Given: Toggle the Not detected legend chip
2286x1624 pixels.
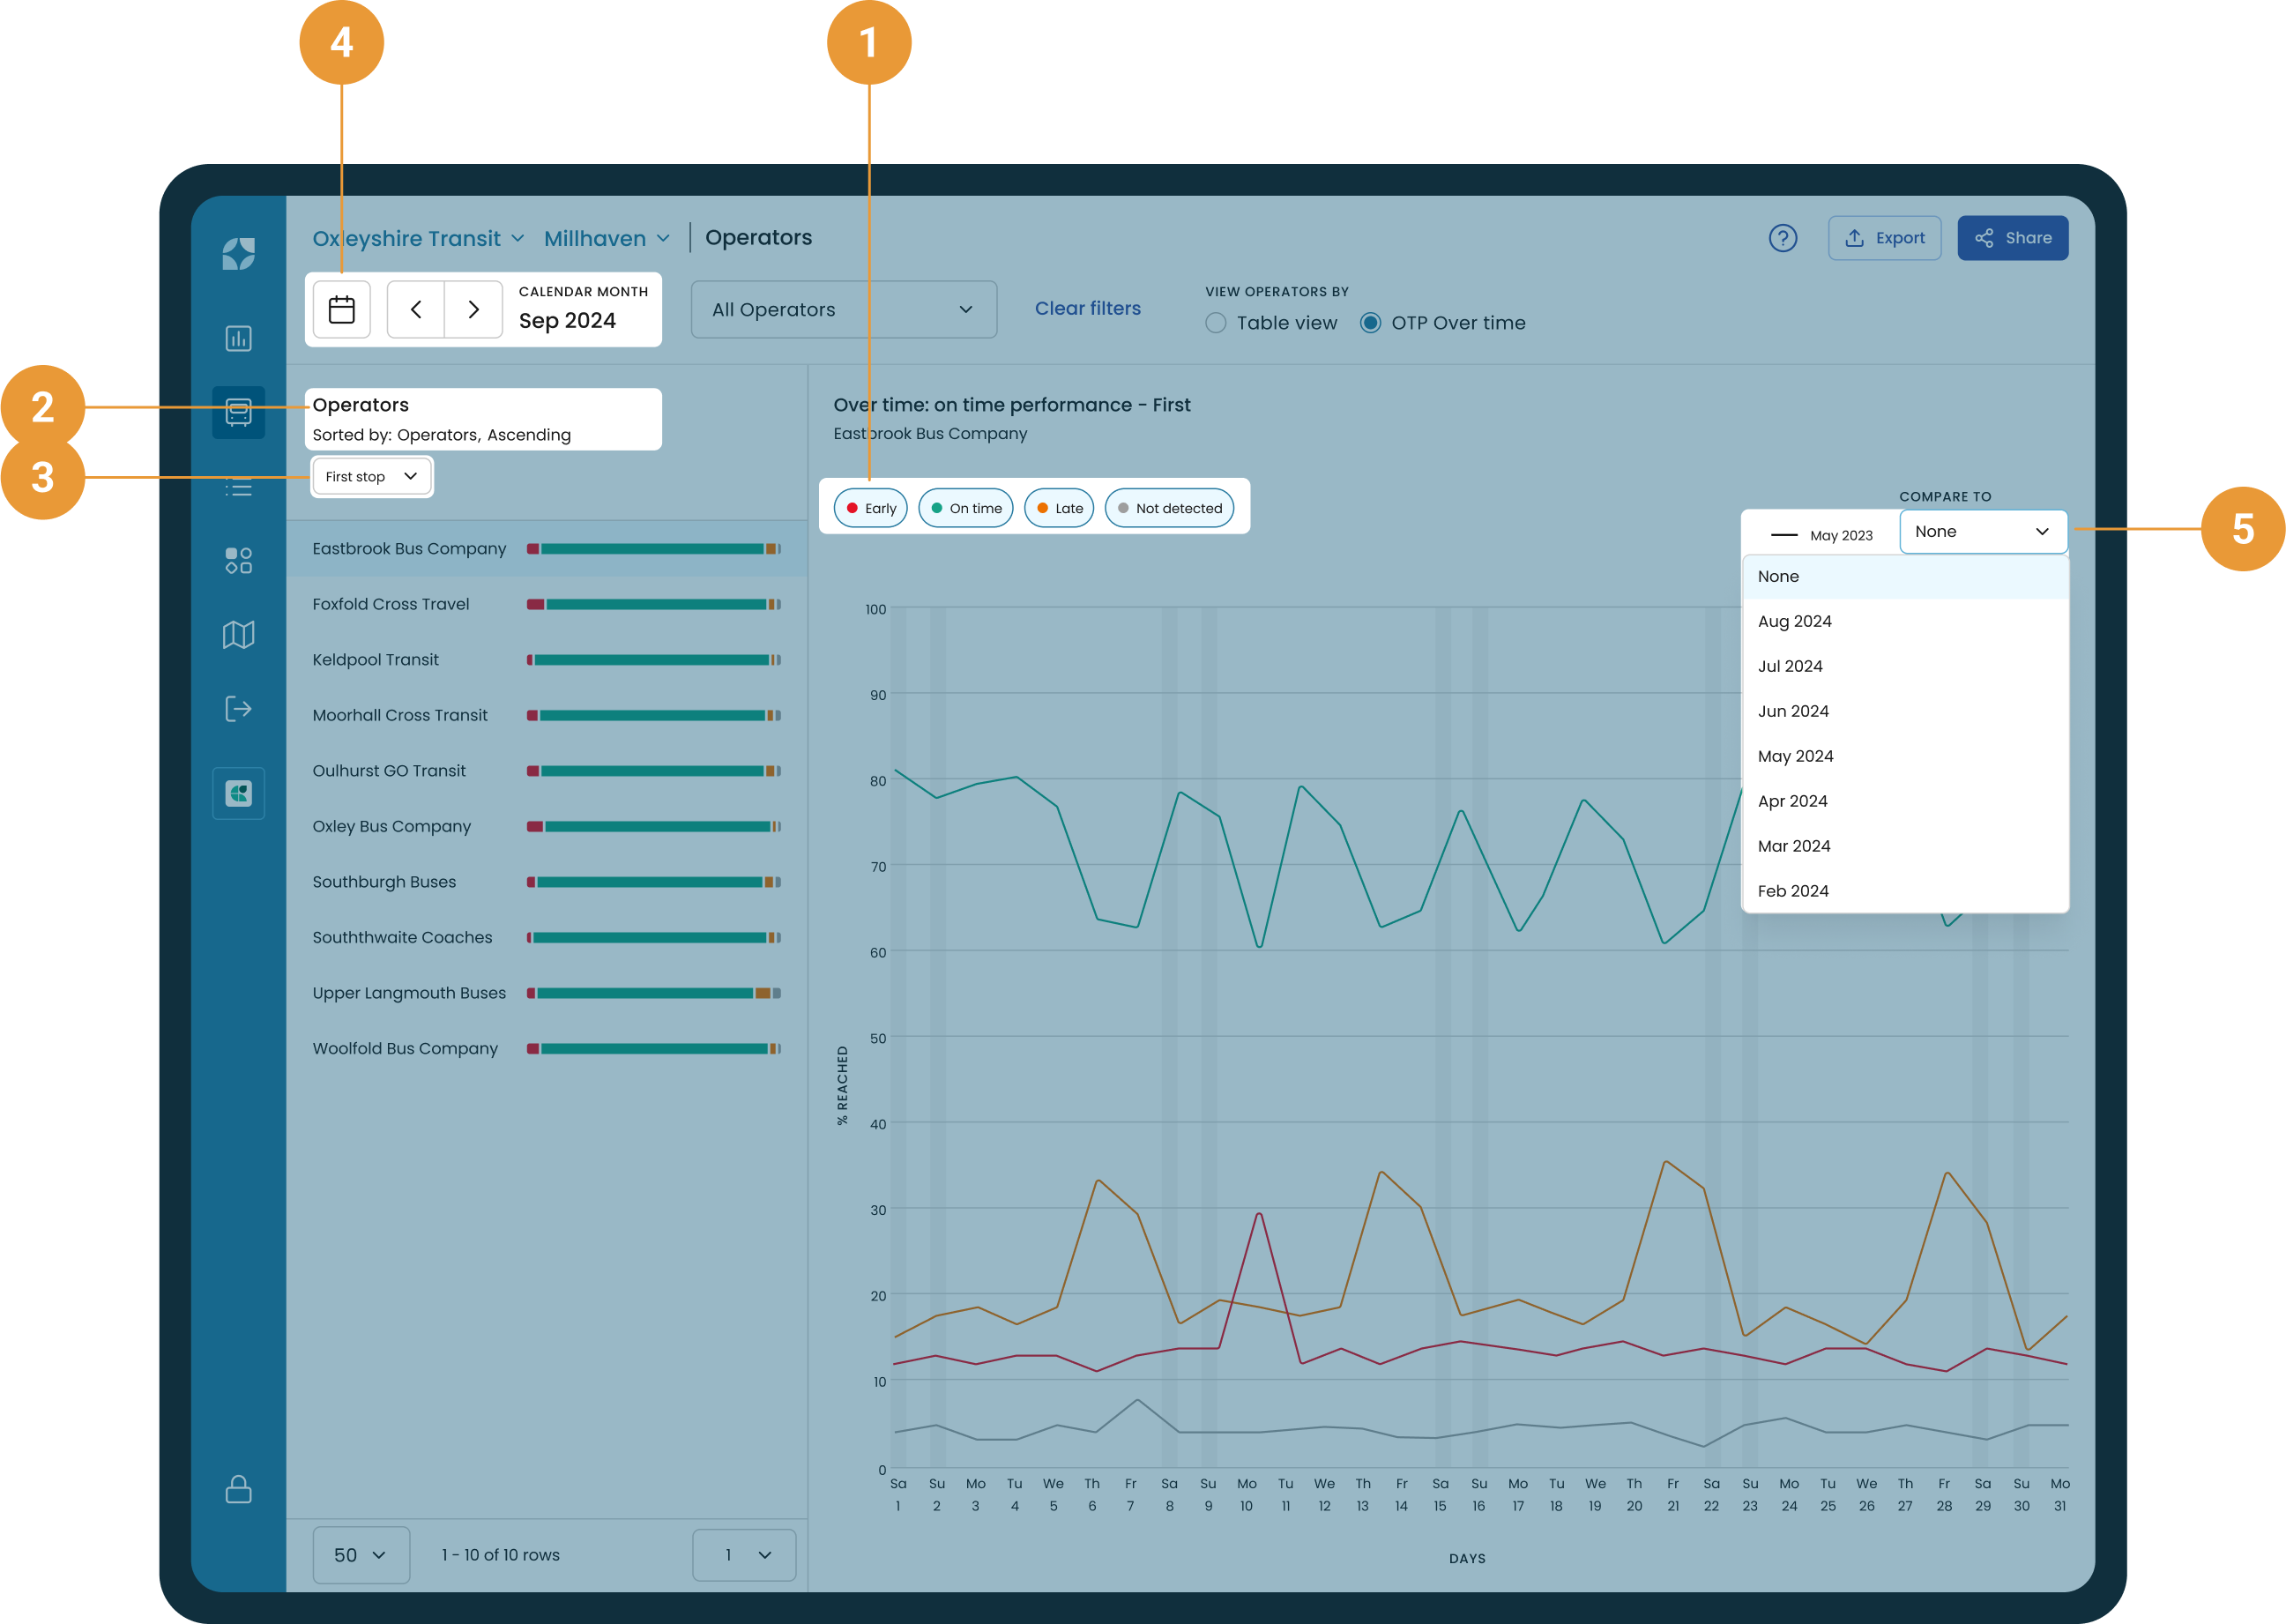Looking at the screenshot, I should (1169, 508).
